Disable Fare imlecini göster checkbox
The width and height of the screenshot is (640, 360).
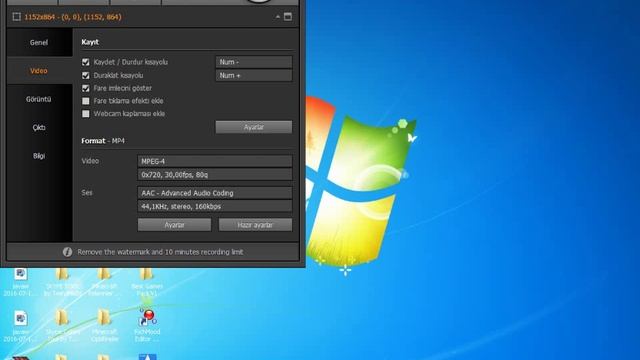tap(86, 88)
